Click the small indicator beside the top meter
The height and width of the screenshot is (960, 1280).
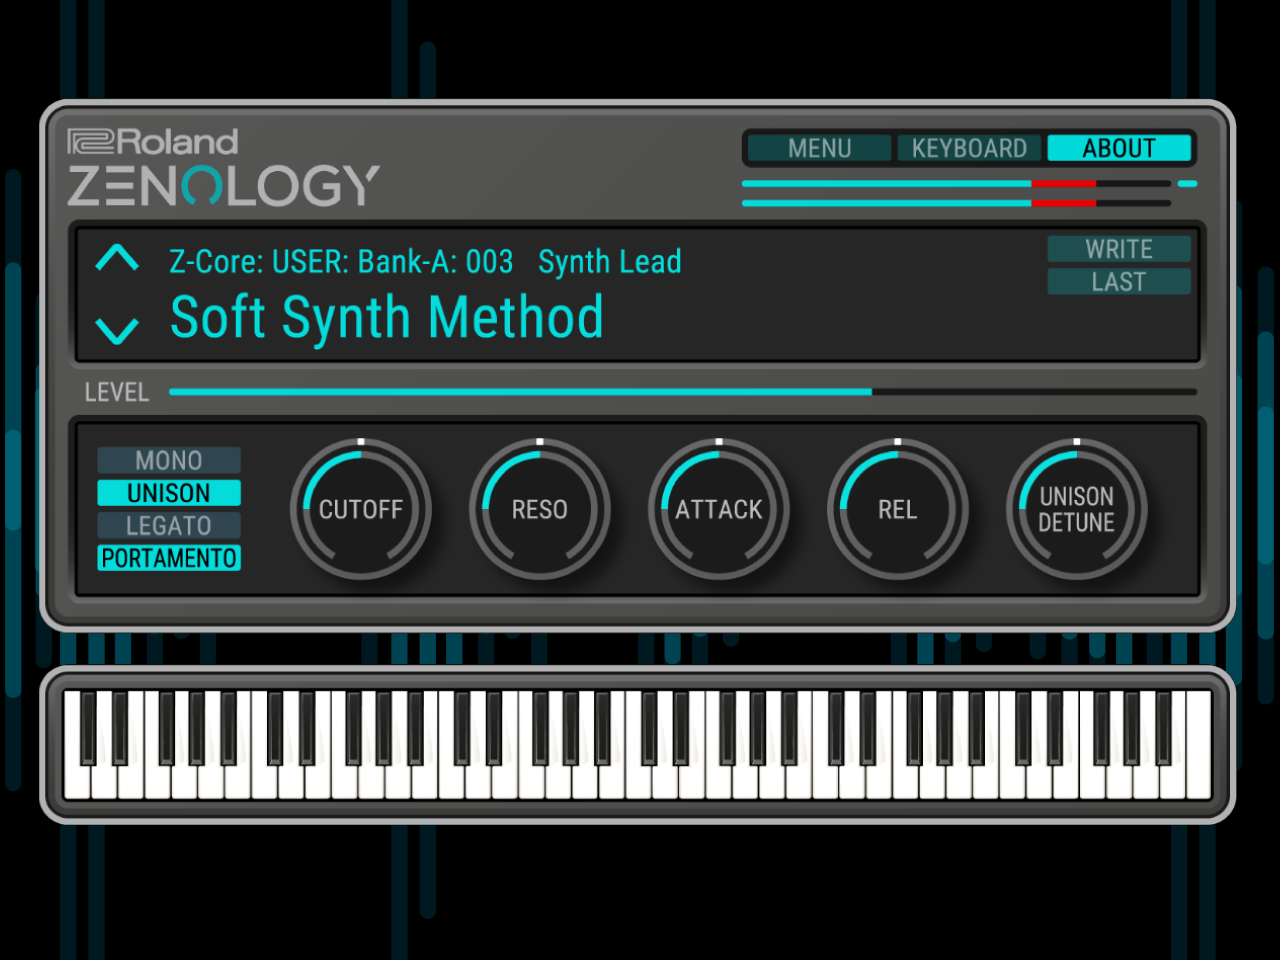tap(1187, 184)
